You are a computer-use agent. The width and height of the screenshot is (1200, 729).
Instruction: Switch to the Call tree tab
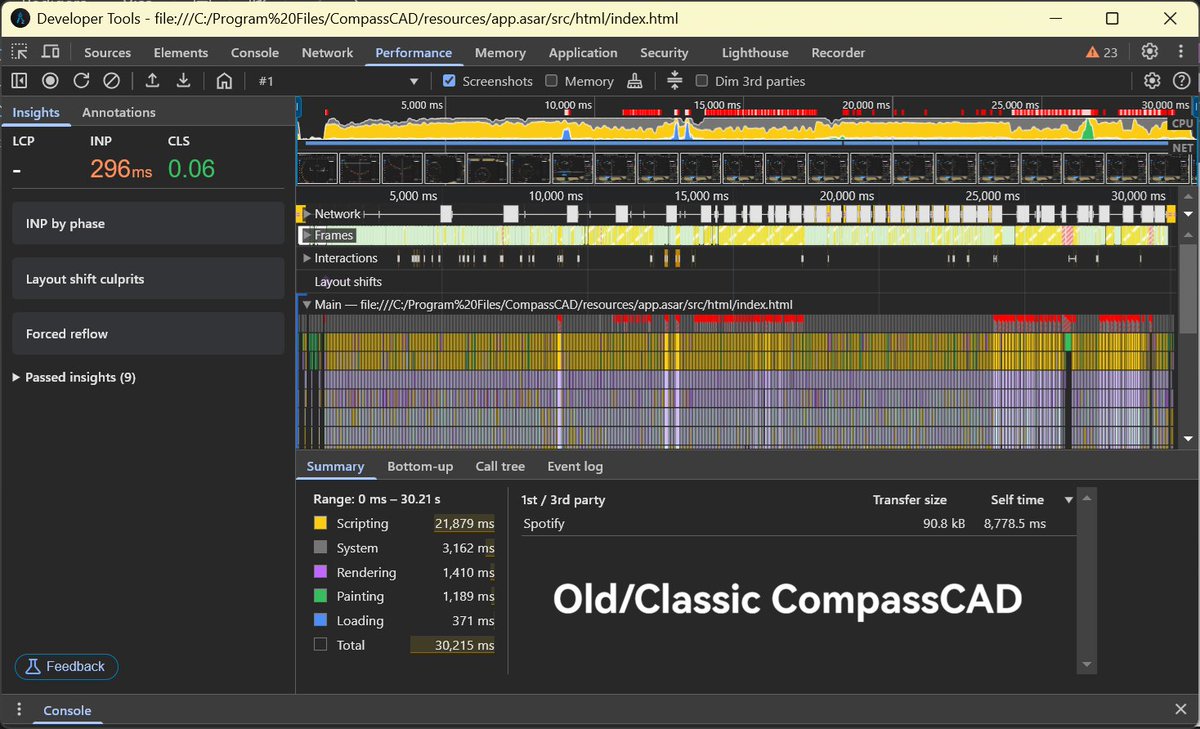pyautogui.click(x=500, y=466)
